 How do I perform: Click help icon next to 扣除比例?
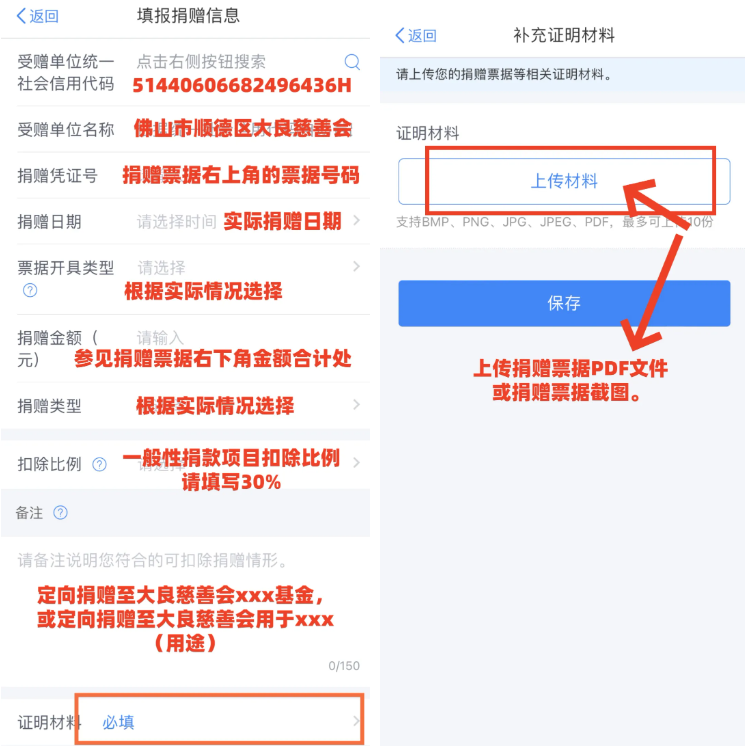[99, 464]
